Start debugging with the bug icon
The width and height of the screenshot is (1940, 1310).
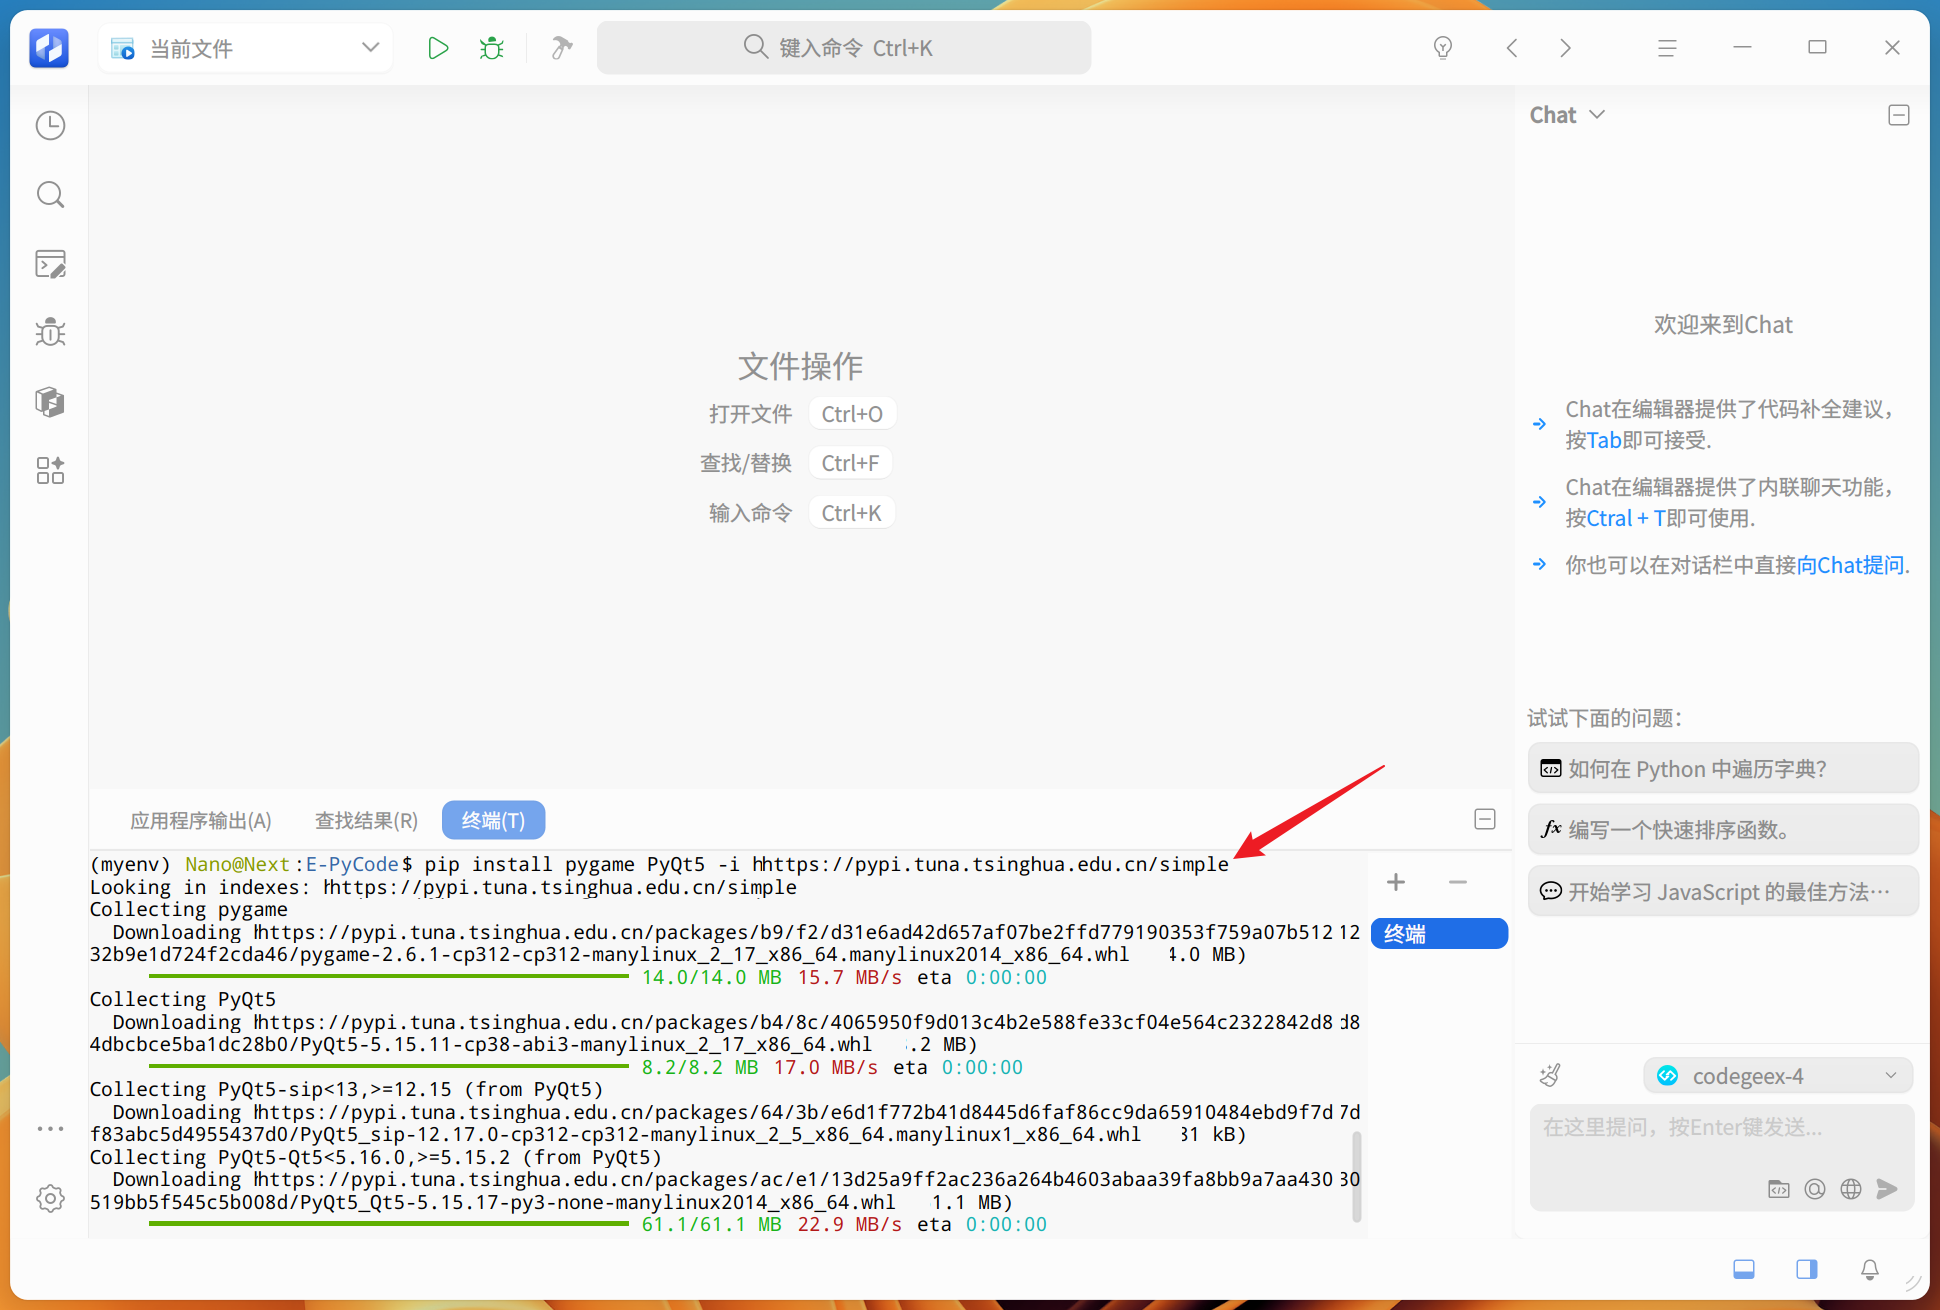coord(491,48)
